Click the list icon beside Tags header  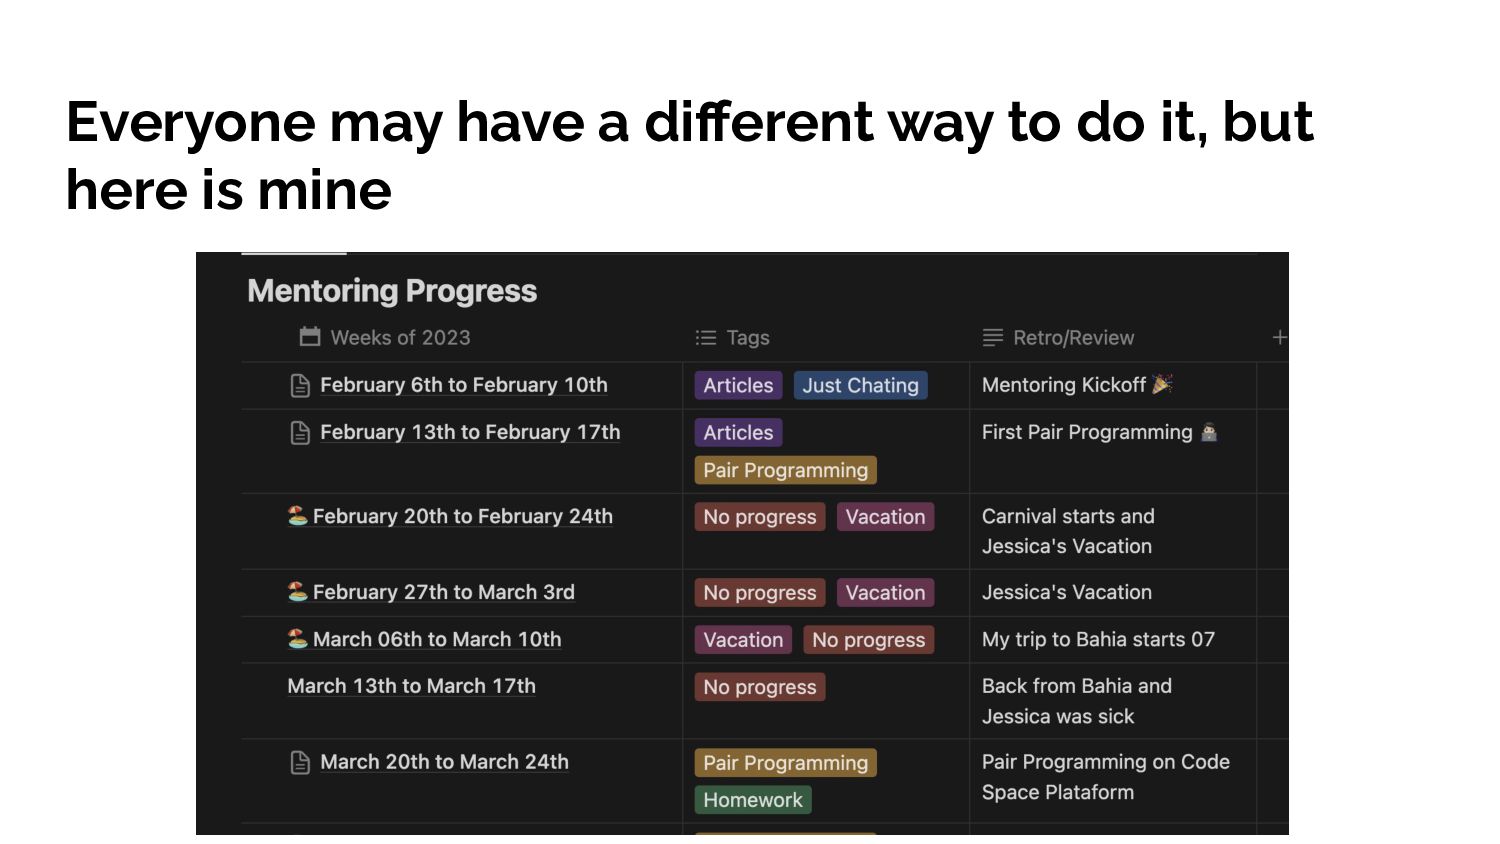706,338
